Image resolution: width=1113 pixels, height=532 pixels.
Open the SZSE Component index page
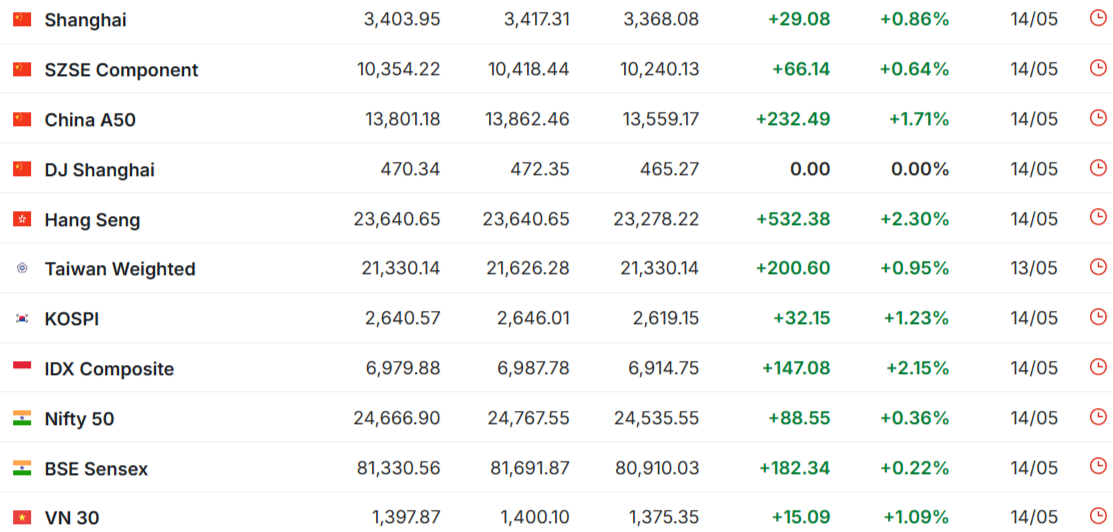click(x=121, y=70)
